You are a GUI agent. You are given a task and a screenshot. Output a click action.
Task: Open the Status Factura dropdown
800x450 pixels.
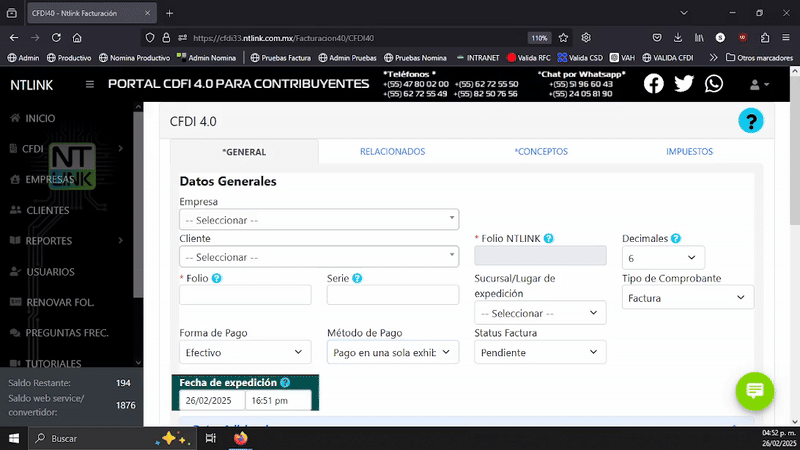540,352
